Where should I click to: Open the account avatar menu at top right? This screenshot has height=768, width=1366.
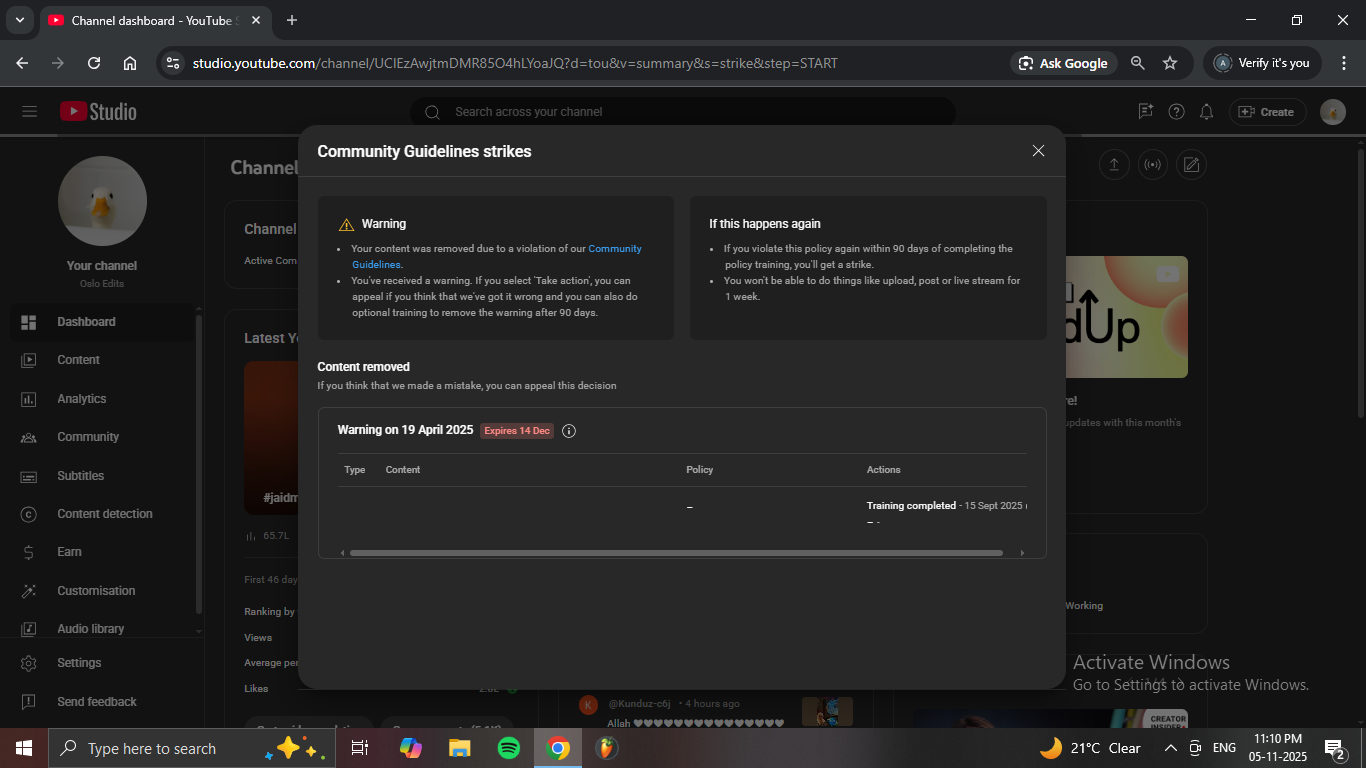tap(1332, 112)
